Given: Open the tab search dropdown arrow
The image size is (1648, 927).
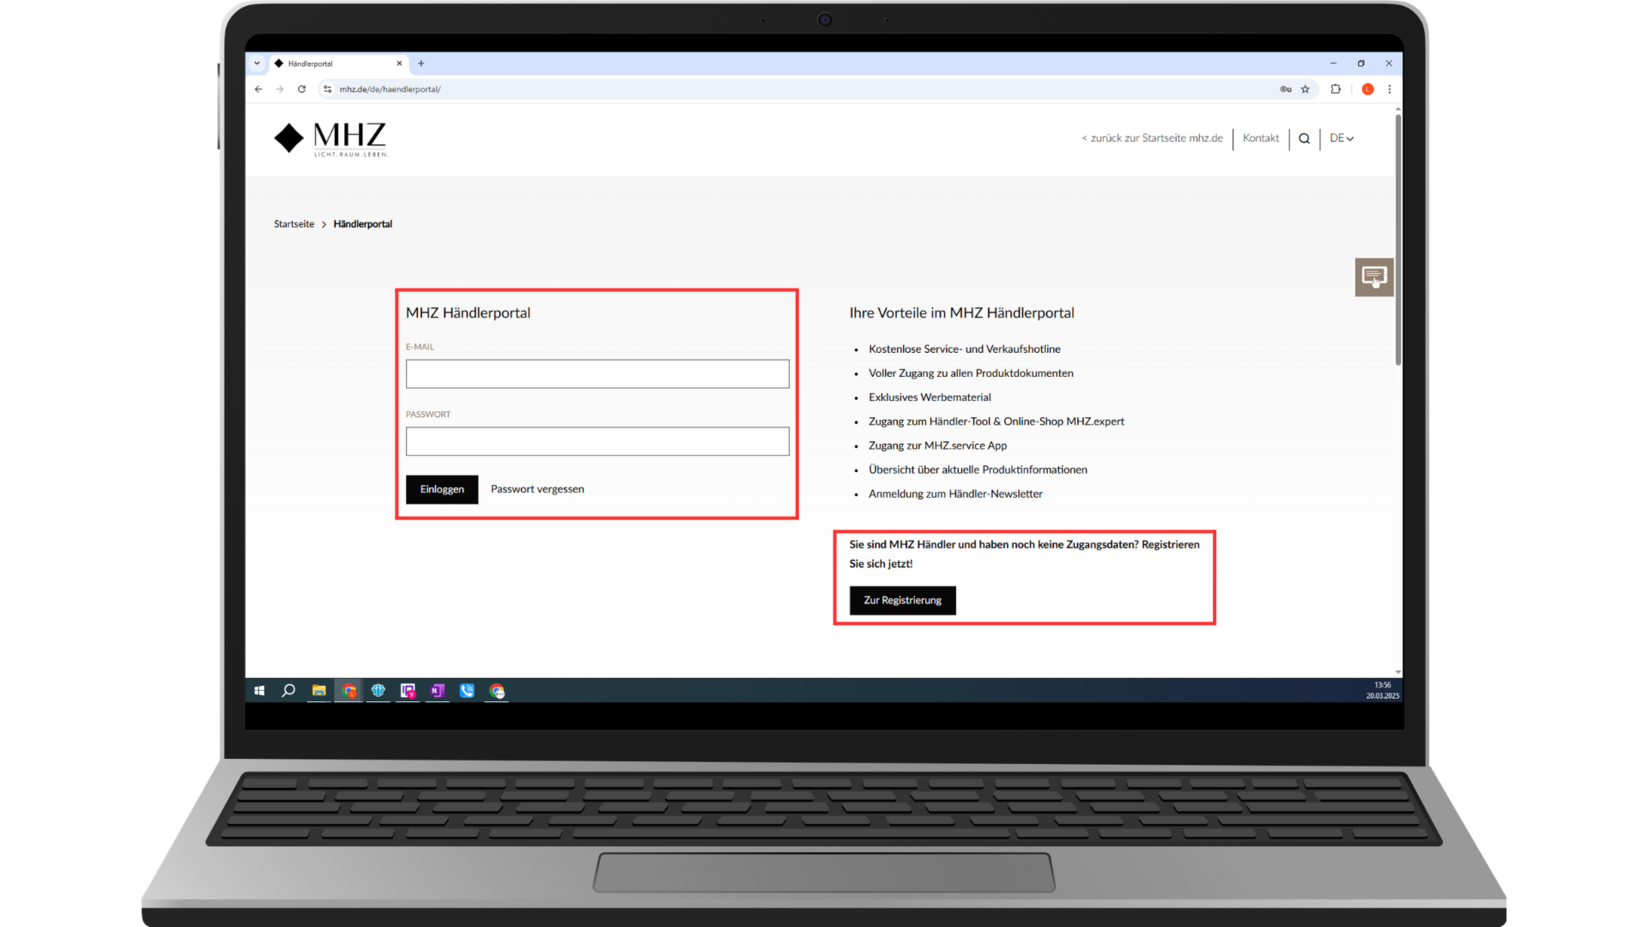Looking at the screenshot, I should [257, 63].
